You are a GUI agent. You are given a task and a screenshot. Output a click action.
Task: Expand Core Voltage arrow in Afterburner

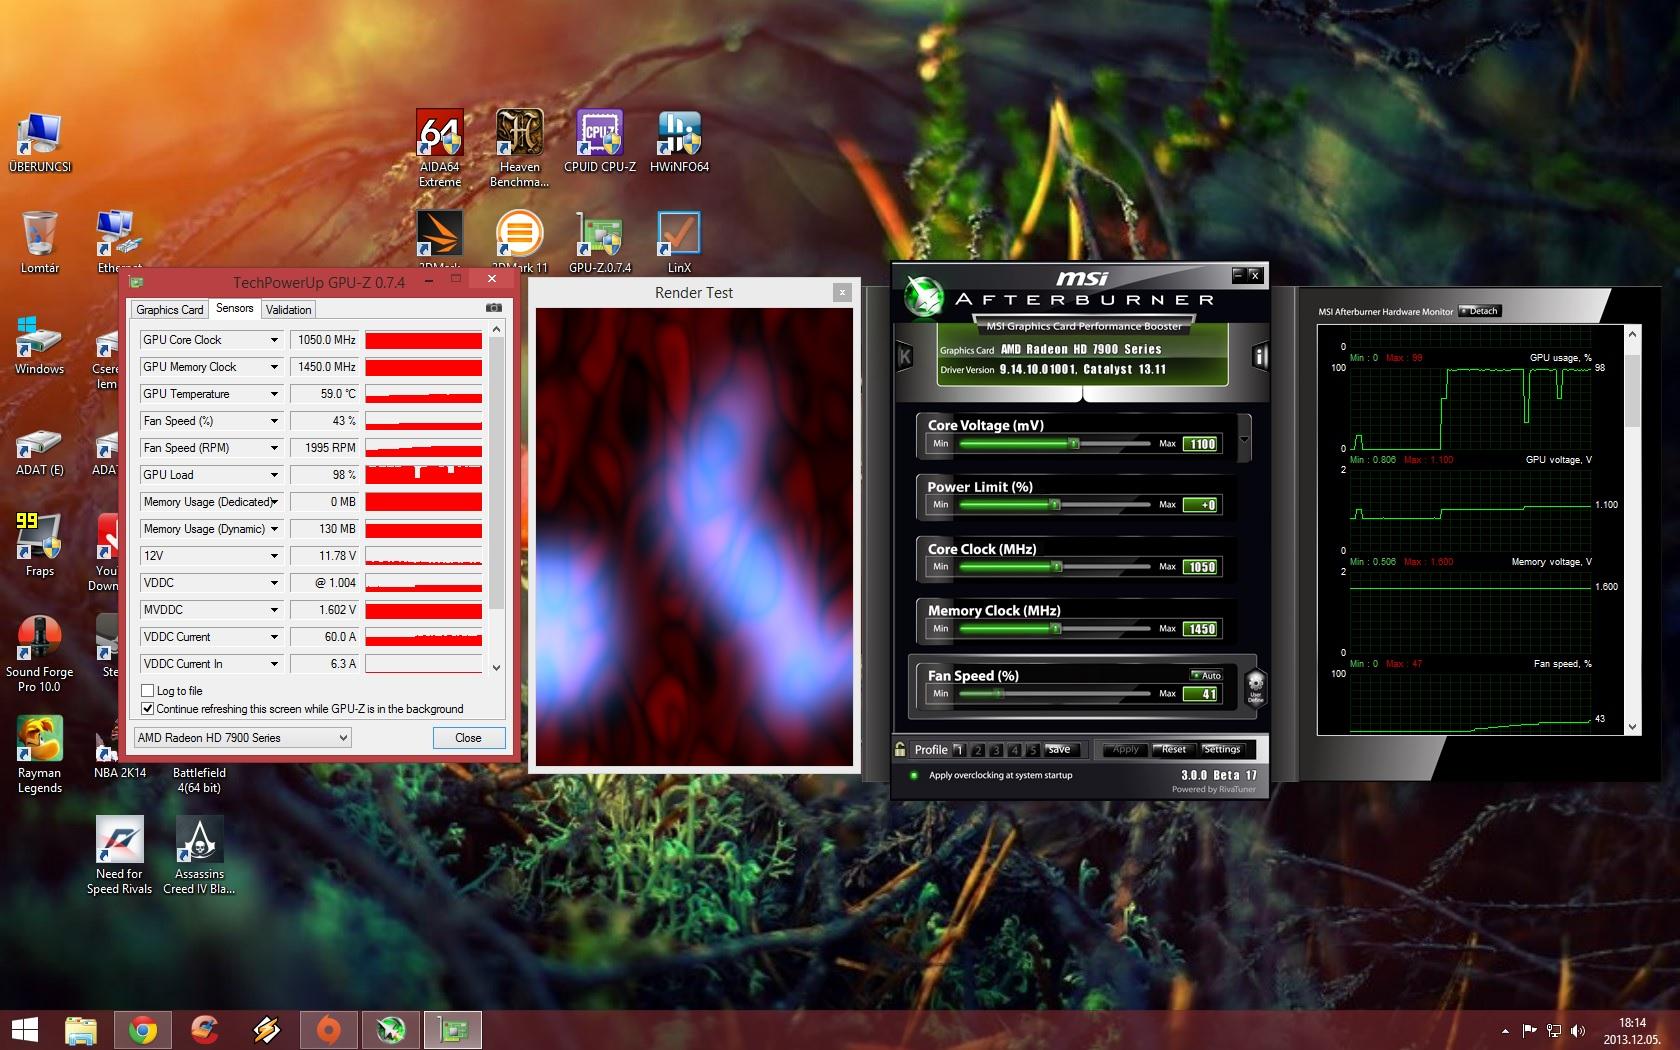click(x=1244, y=438)
